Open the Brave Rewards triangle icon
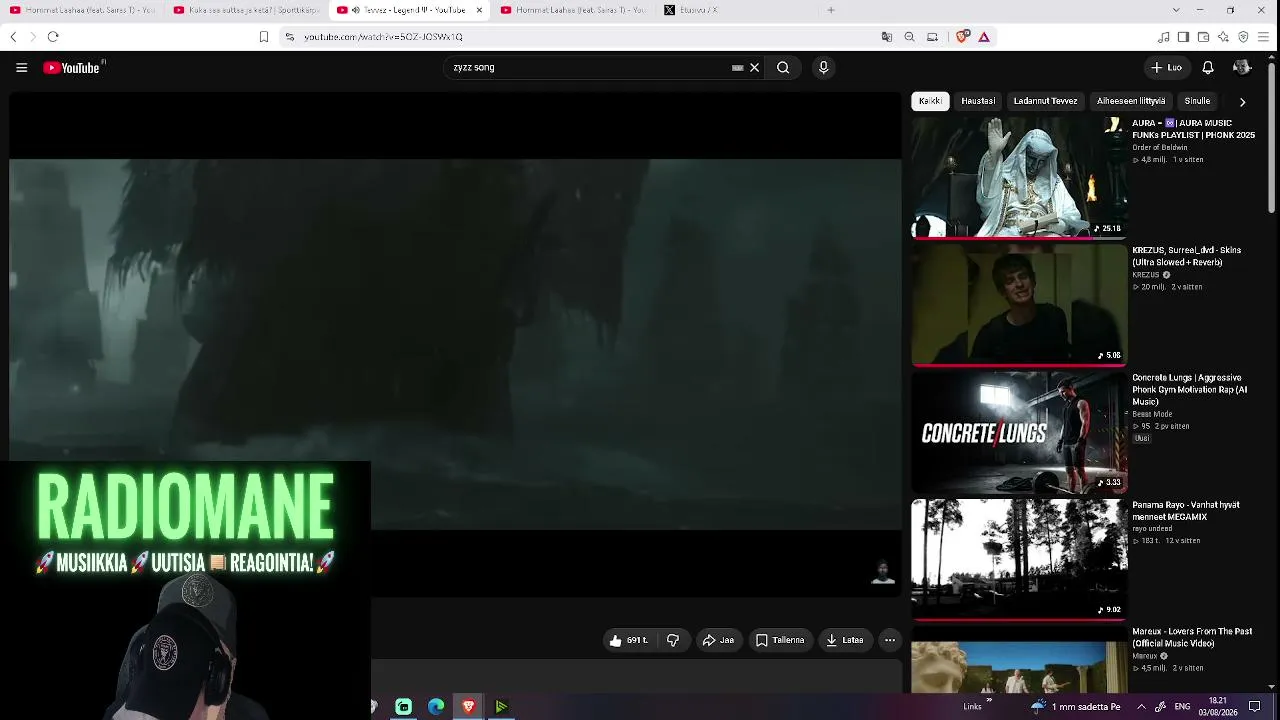Screen dimensions: 1280x720 [x=984, y=37]
